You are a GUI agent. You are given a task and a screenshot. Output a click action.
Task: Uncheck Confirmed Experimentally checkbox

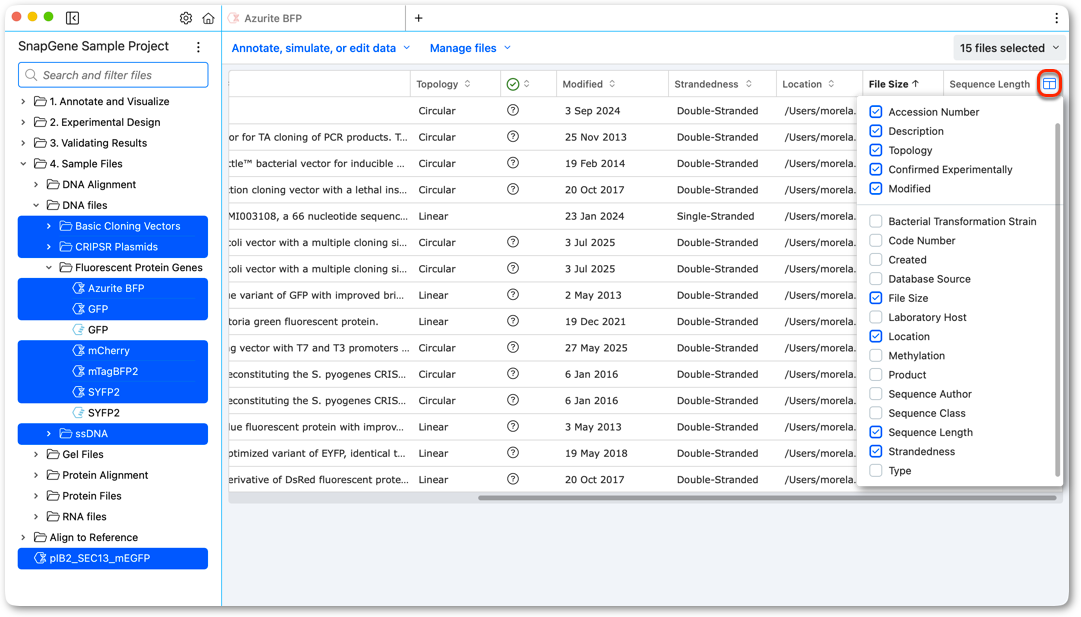[876, 170]
